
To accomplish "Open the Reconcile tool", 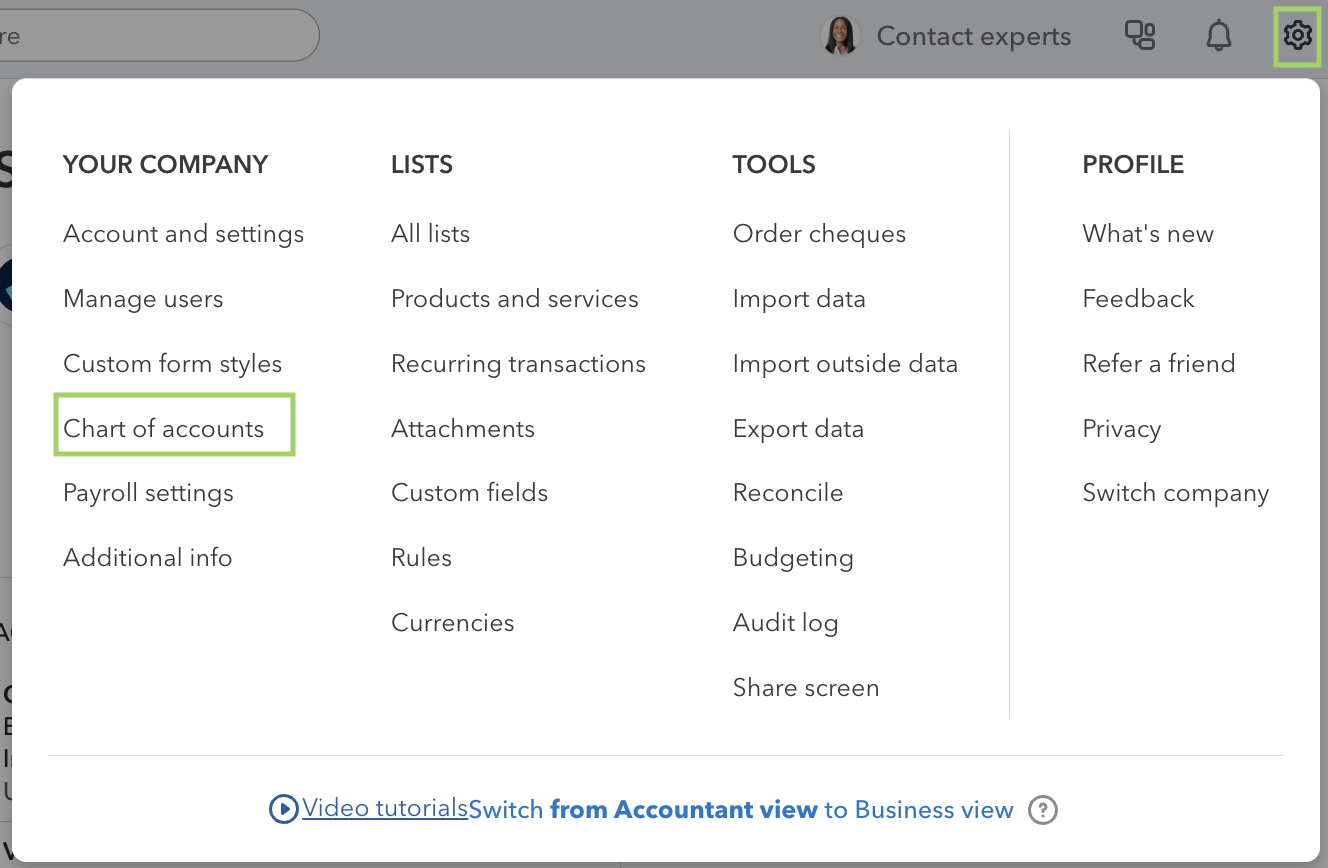I will [788, 493].
